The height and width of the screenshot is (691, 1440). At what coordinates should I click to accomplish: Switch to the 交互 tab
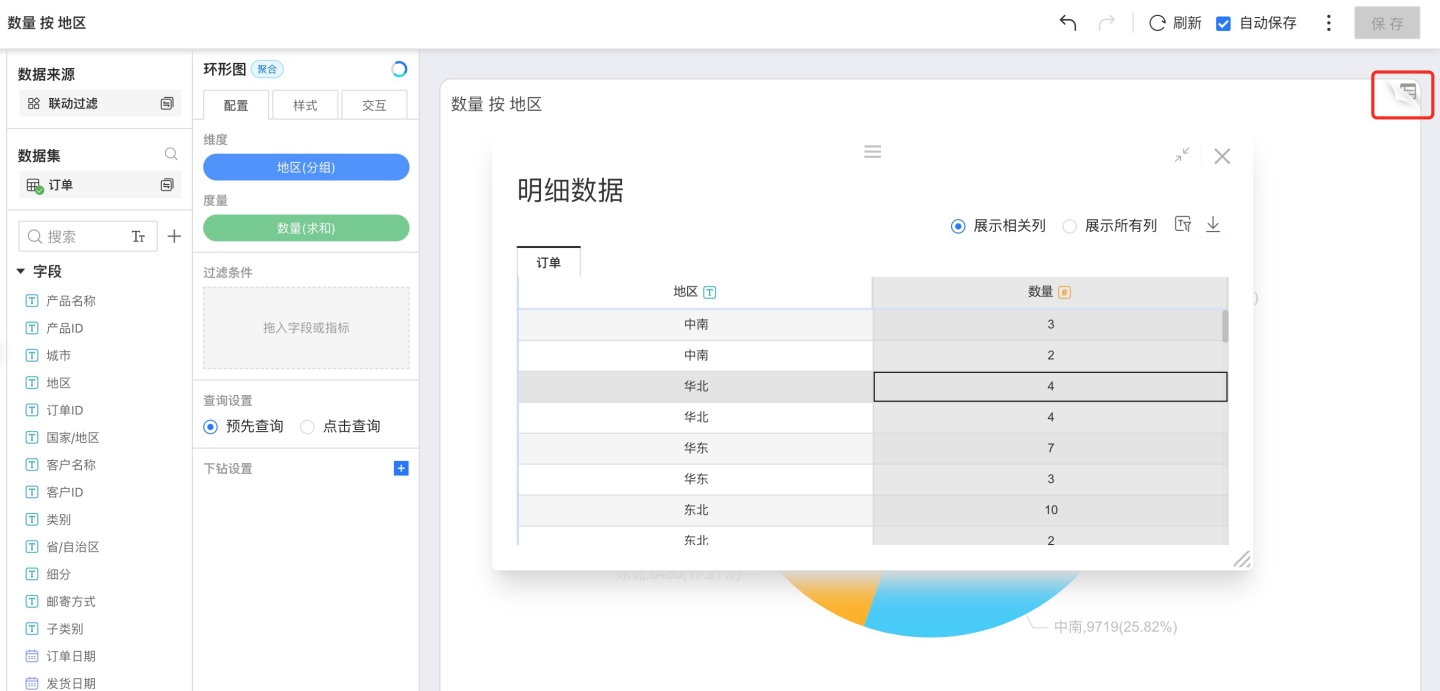click(x=374, y=105)
